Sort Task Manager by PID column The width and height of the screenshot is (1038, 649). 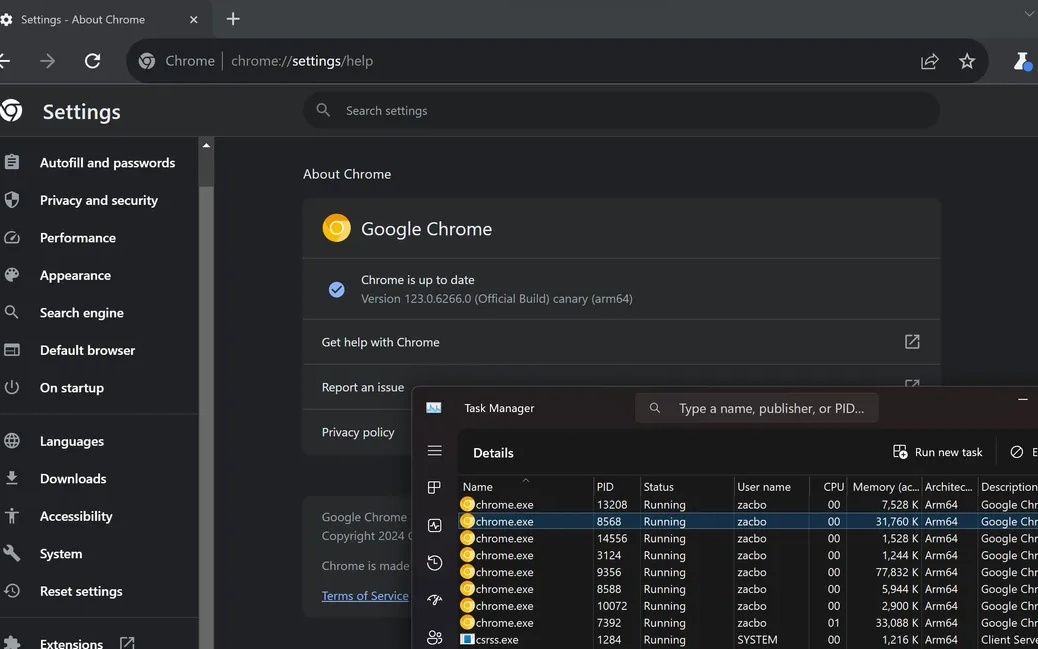pos(616,487)
